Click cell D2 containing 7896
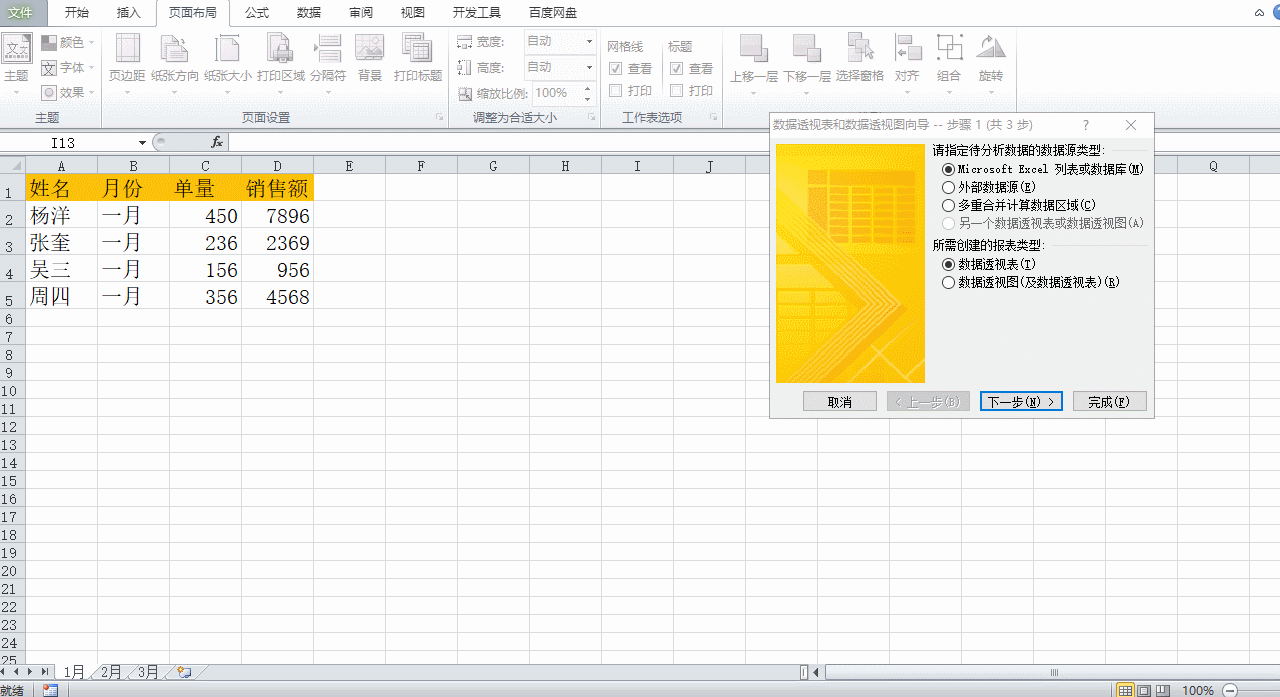The width and height of the screenshot is (1280, 697). coord(277,216)
